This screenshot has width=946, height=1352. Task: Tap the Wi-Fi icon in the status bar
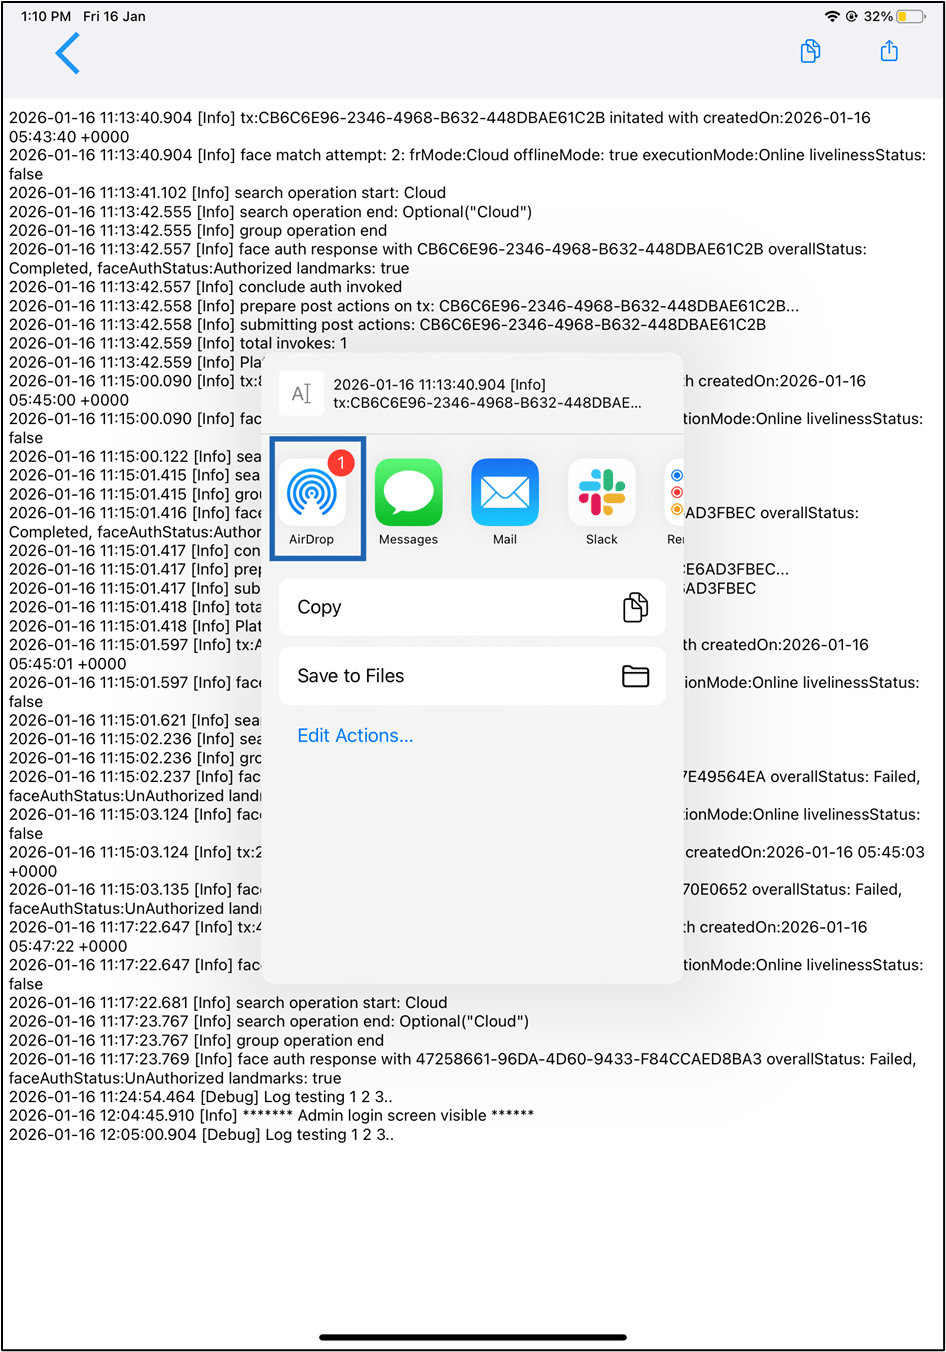[x=832, y=16]
